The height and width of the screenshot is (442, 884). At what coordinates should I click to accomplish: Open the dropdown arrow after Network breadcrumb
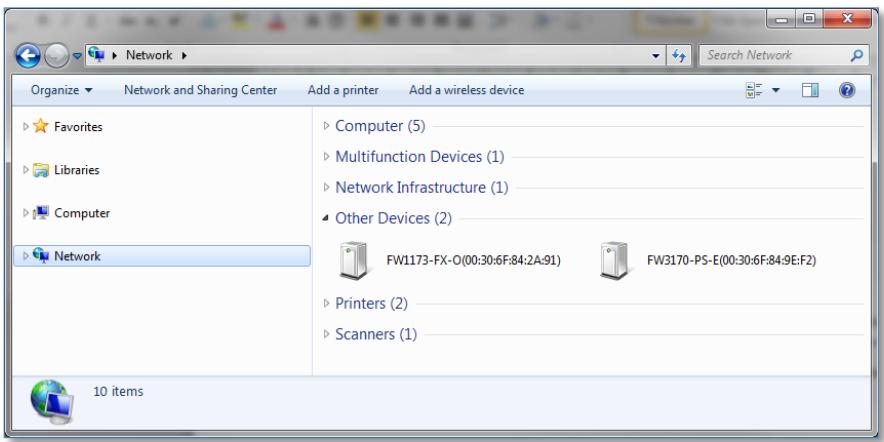[184, 55]
